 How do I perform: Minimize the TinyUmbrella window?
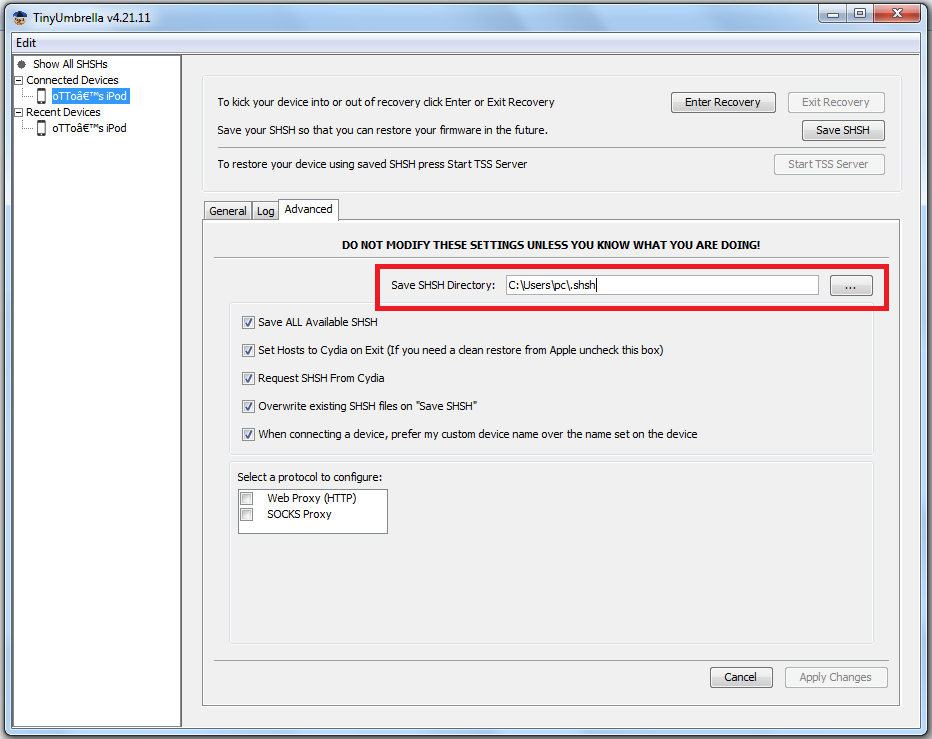pos(833,14)
